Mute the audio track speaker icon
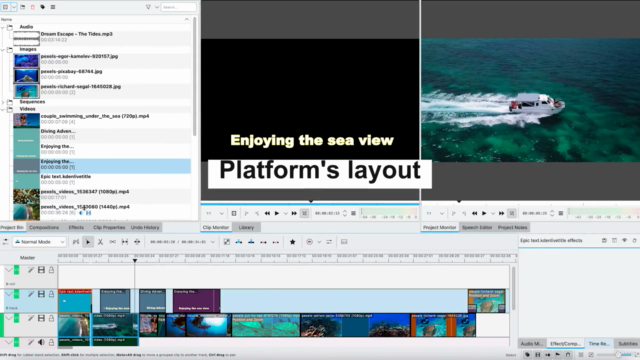640x360 pixels. click(41, 342)
